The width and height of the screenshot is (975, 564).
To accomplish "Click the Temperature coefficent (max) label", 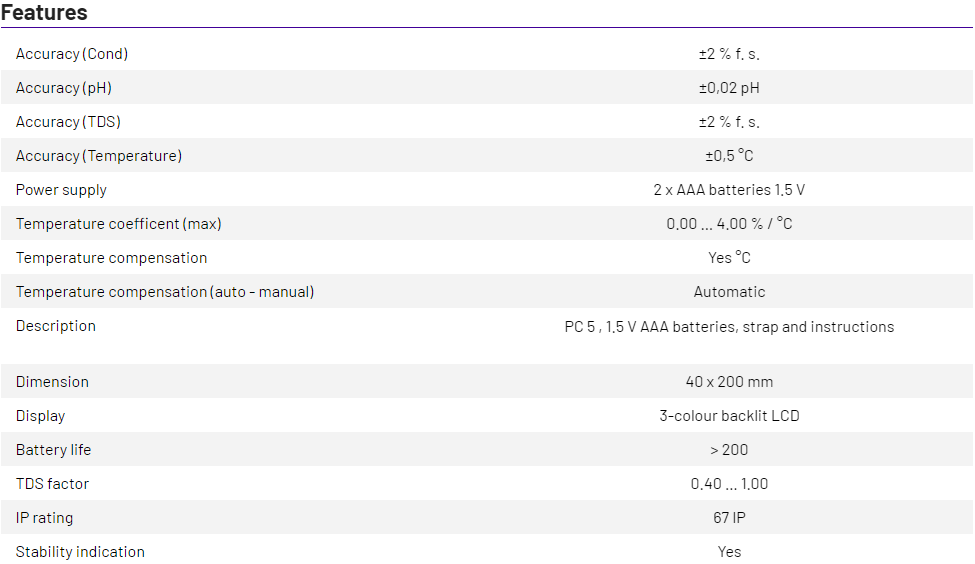I will [119, 224].
